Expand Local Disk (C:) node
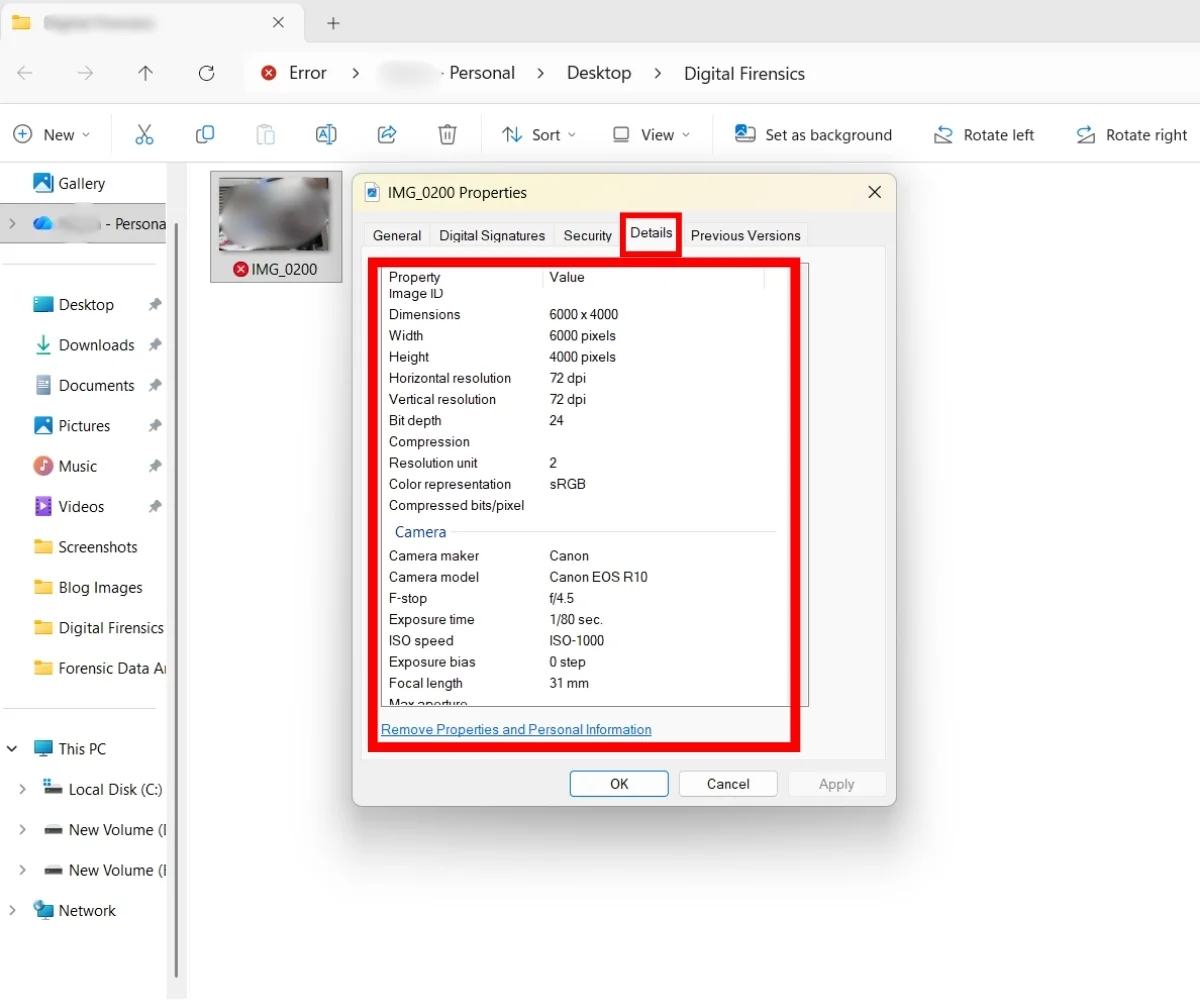Image resolution: width=1200 pixels, height=1000 pixels. point(22,789)
